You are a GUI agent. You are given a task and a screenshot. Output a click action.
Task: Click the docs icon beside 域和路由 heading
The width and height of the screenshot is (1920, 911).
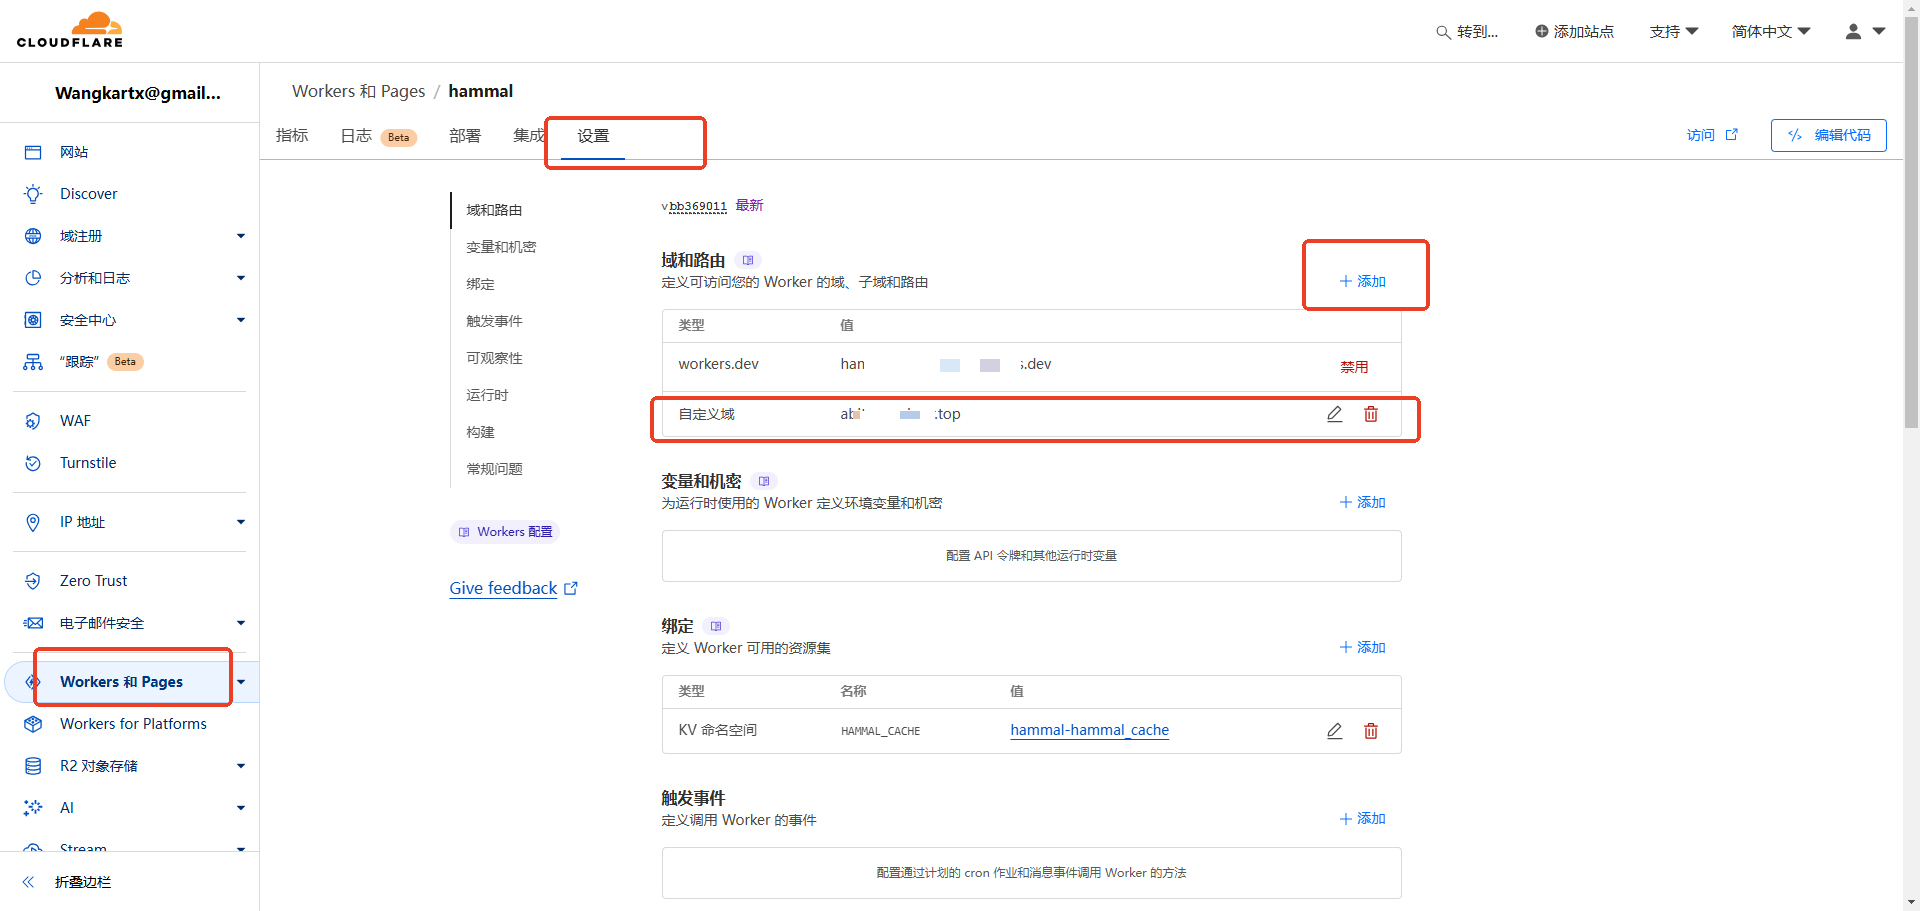coord(748,260)
